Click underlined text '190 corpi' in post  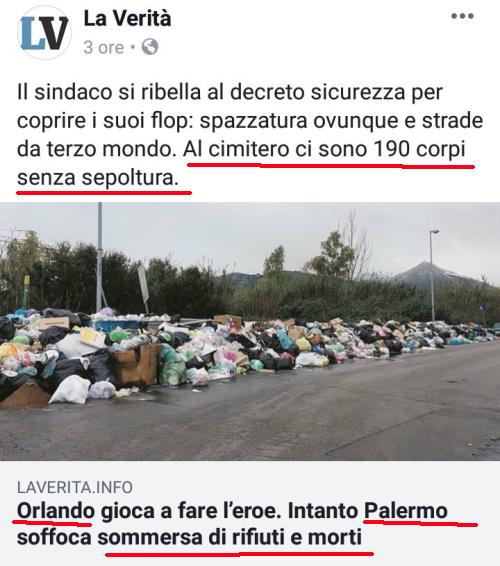[419, 149]
